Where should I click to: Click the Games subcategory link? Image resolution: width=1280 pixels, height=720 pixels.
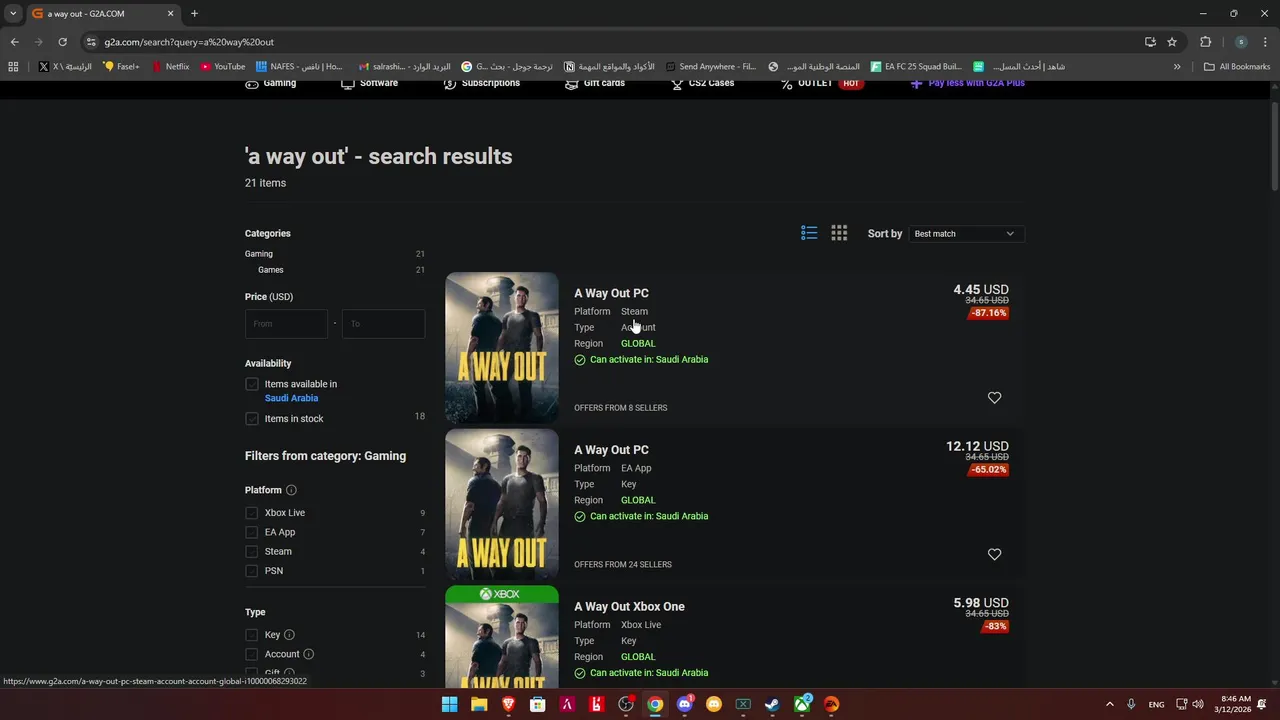pyautogui.click(x=270, y=270)
